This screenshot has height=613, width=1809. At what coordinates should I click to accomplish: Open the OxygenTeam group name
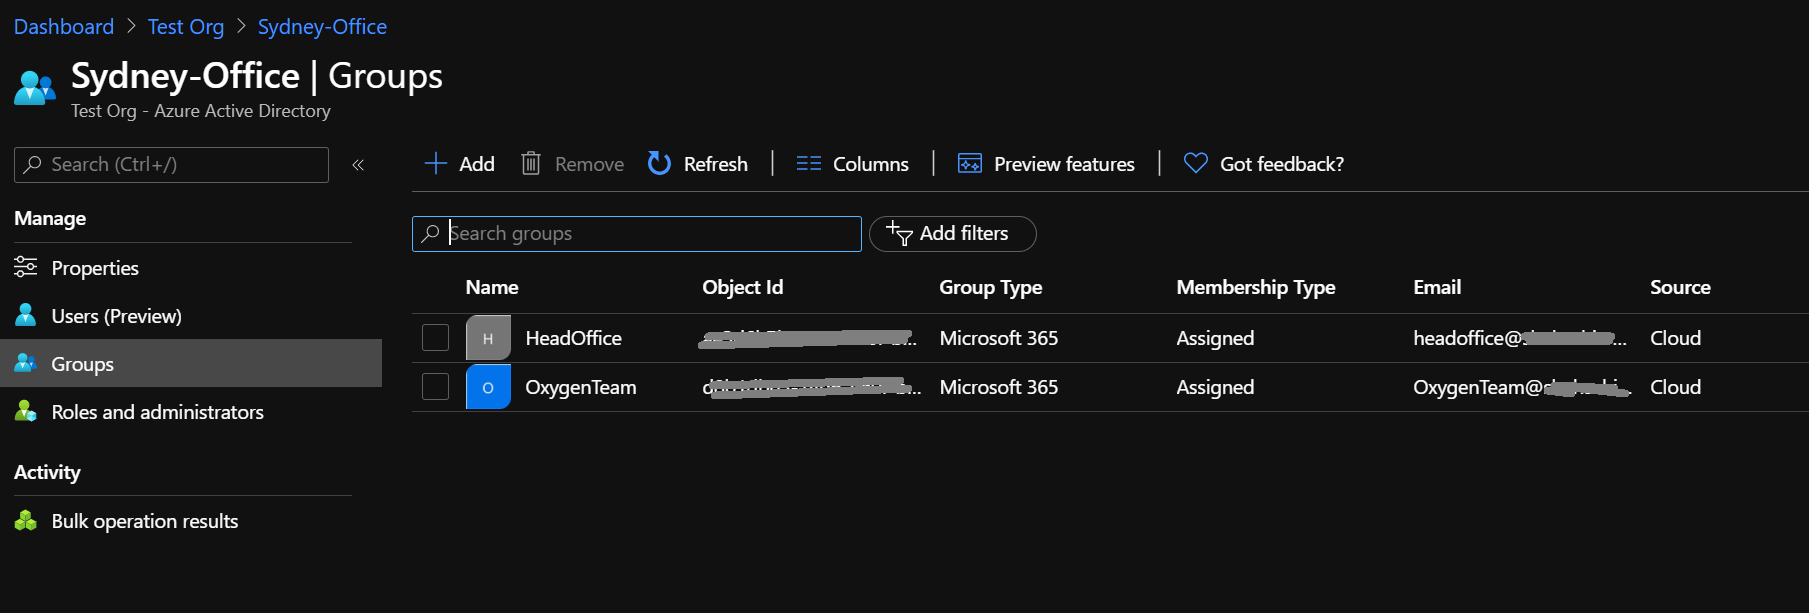tap(581, 387)
